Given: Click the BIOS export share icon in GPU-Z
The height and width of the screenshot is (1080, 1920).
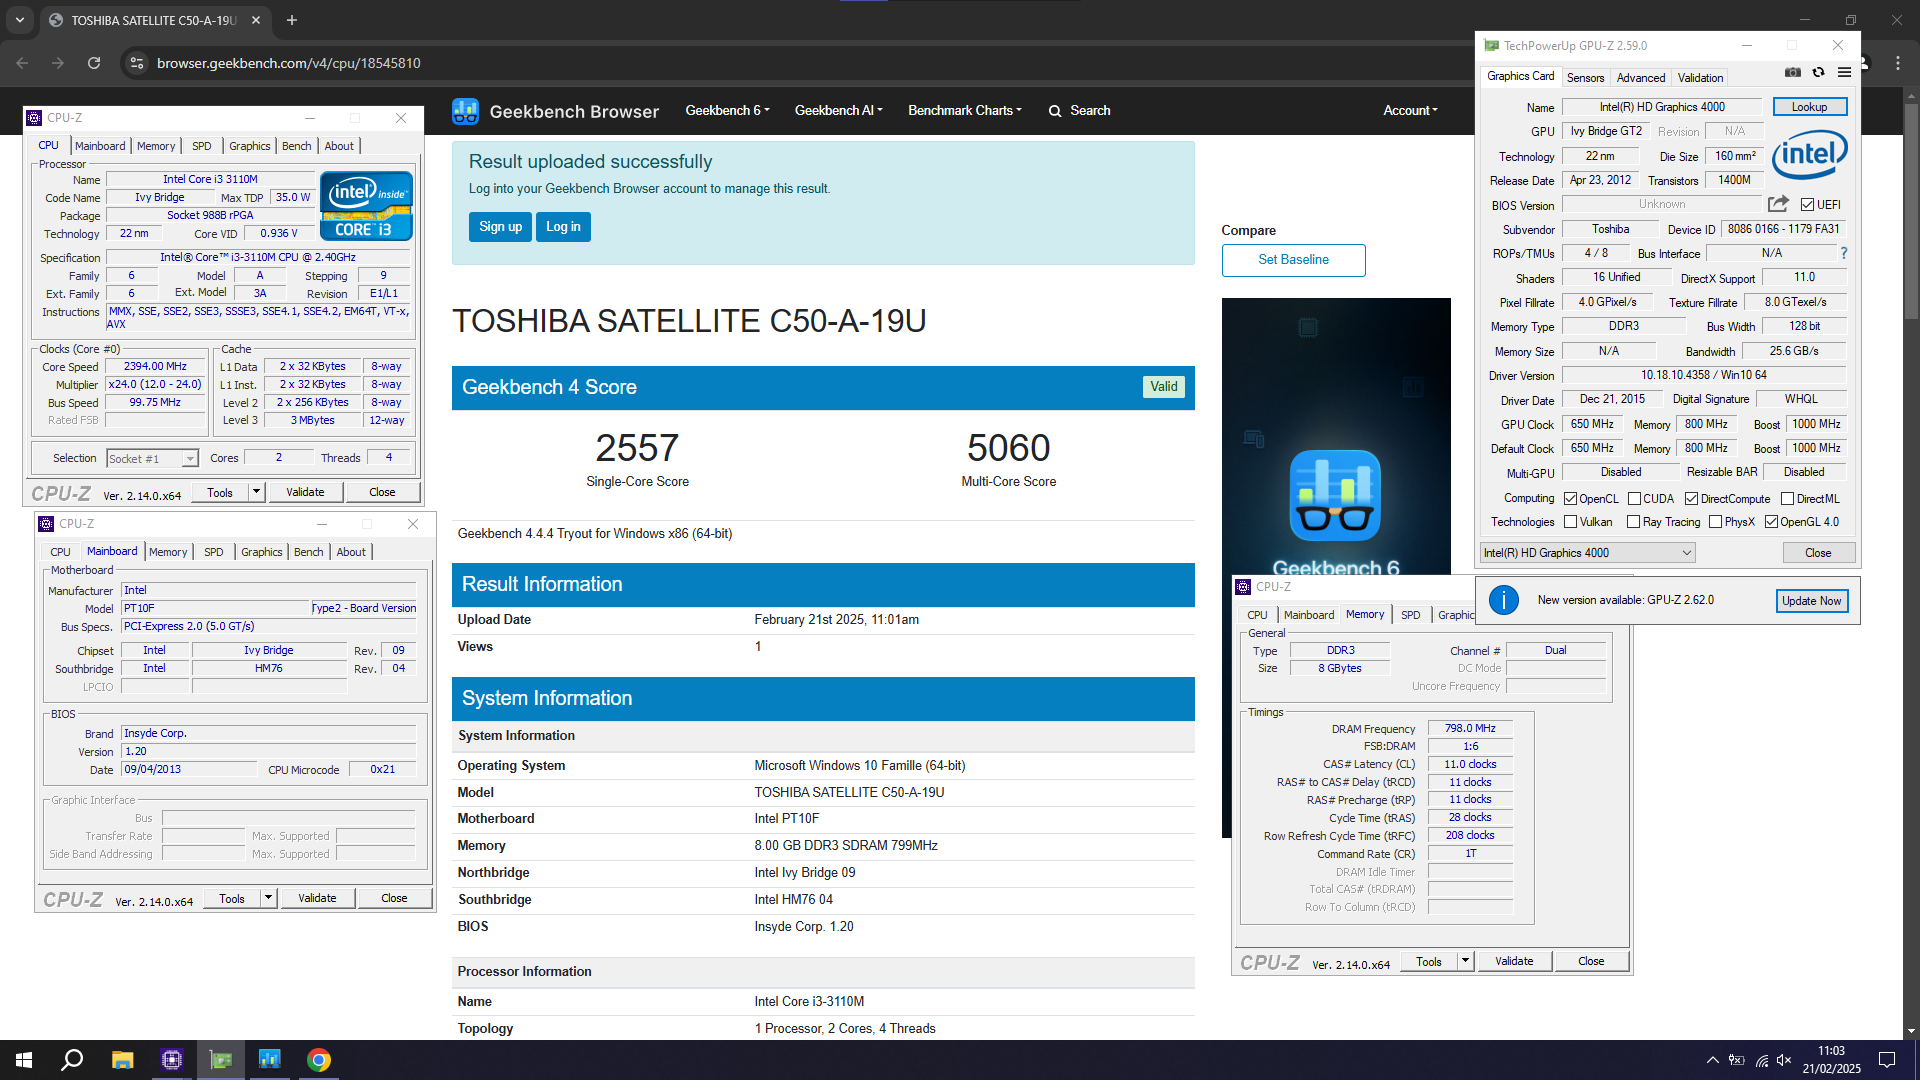Looking at the screenshot, I should point(1778,204).
